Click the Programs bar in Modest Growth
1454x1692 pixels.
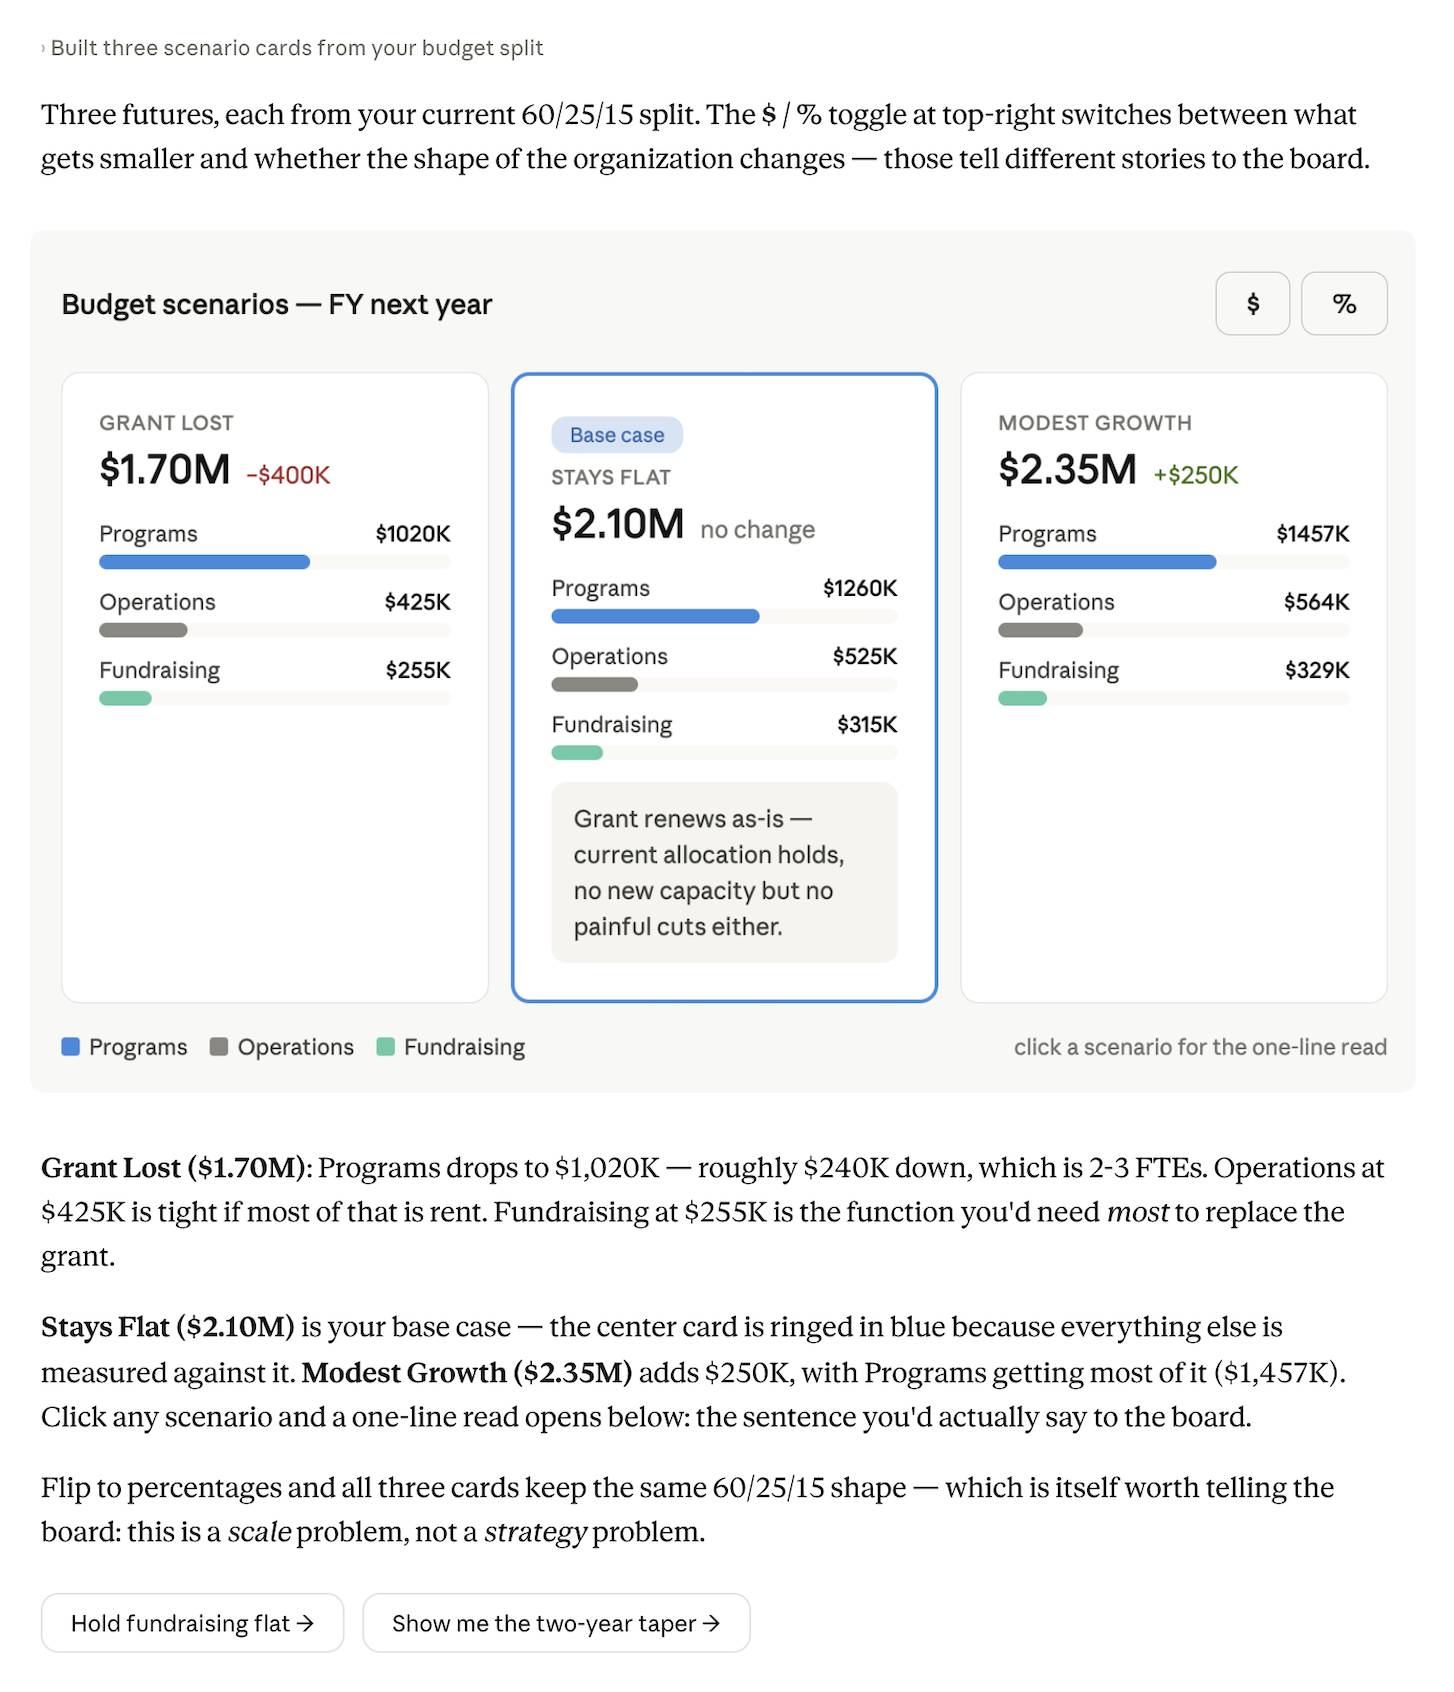(x=1106, y=562)
